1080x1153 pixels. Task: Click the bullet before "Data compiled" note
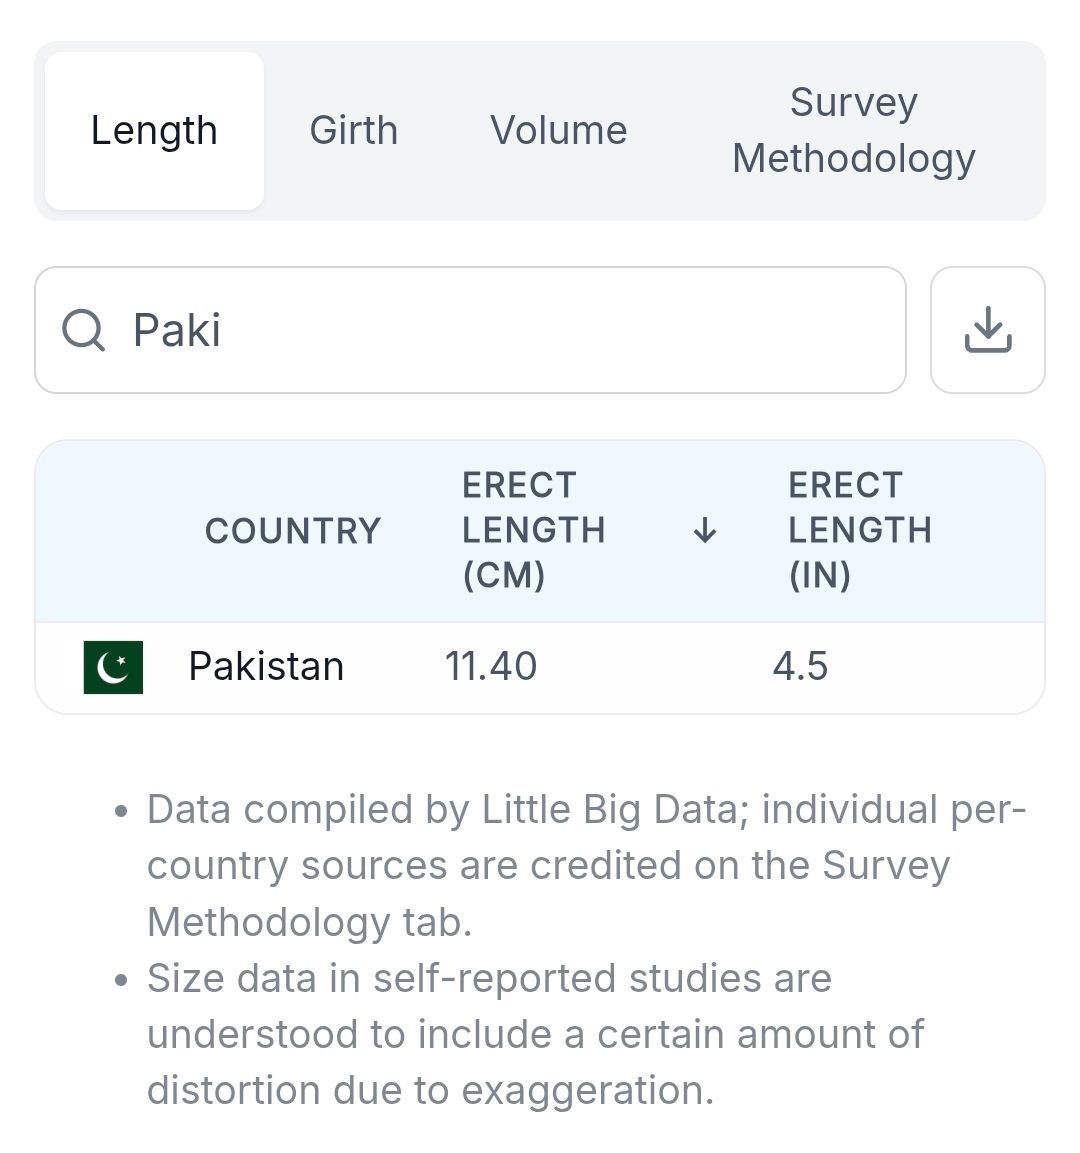(x=122, y=811)
